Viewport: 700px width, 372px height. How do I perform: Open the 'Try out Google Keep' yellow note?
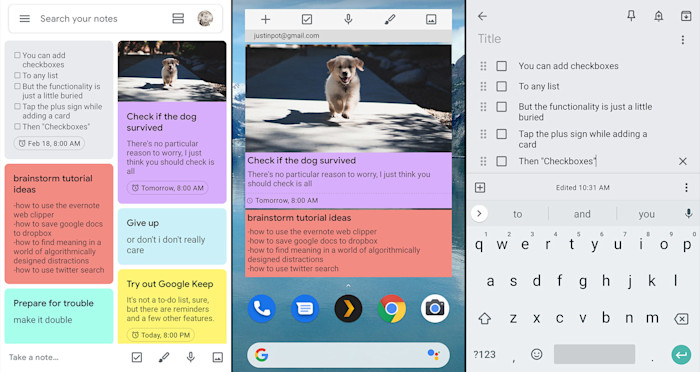(x=172, y=306)
